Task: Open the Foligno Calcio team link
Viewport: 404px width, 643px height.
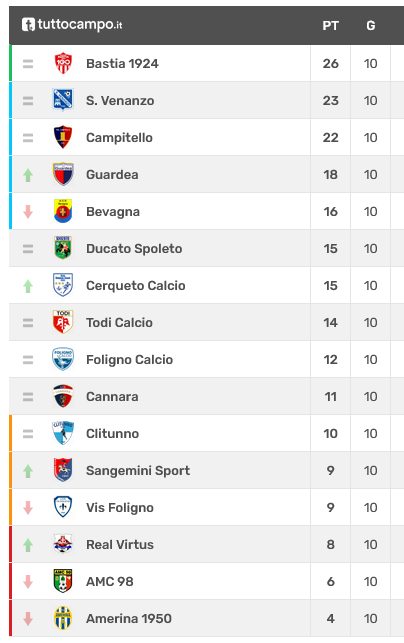Action: click(x=130, y=360)
